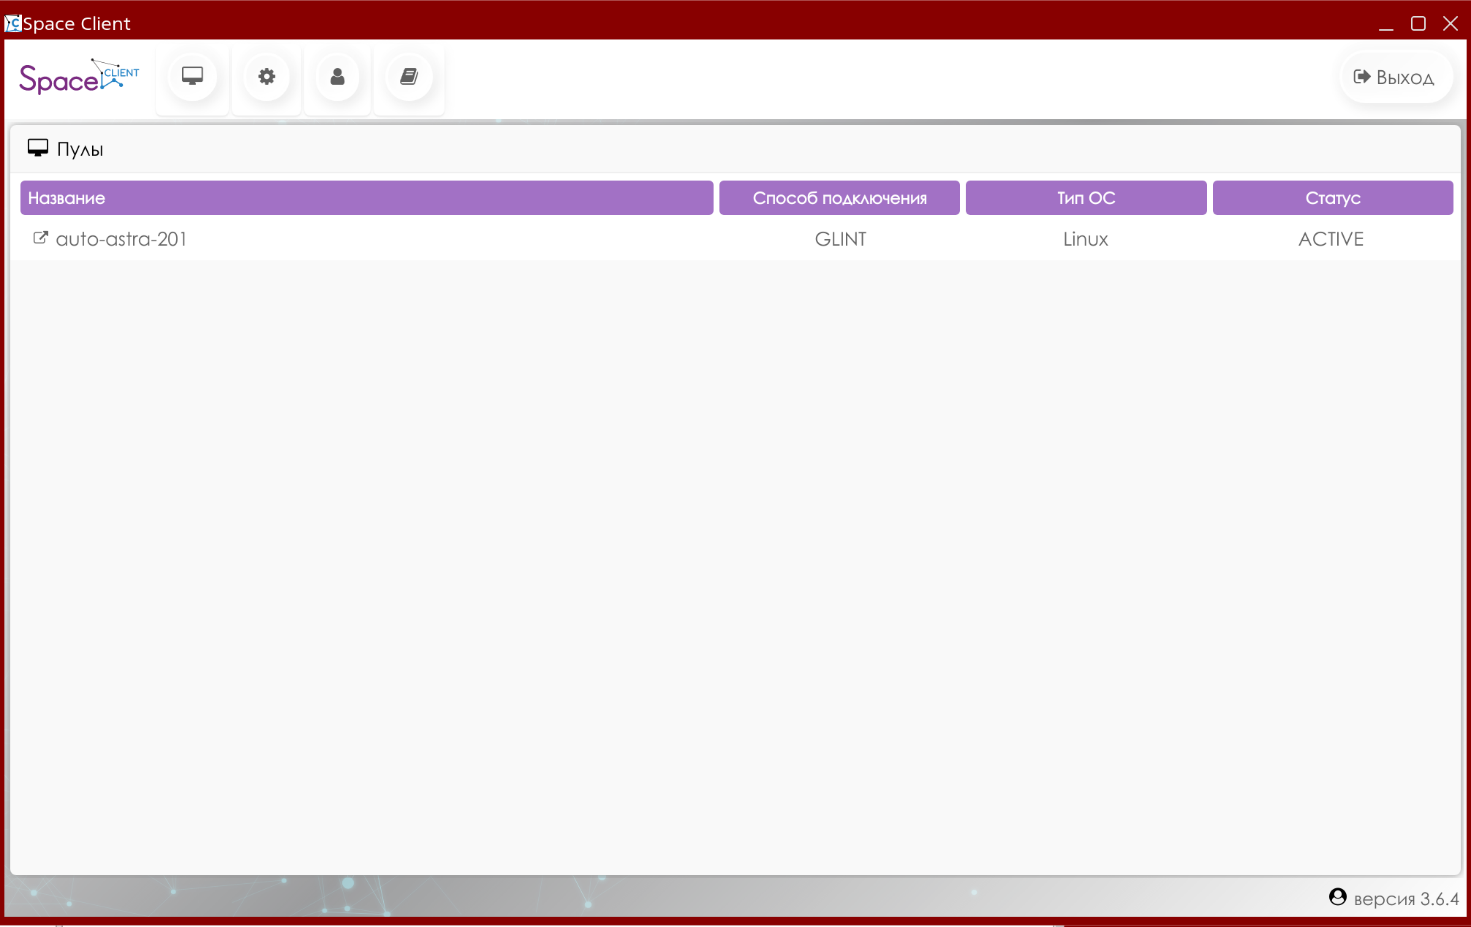Sort by the Название column header

pos(366,198)
